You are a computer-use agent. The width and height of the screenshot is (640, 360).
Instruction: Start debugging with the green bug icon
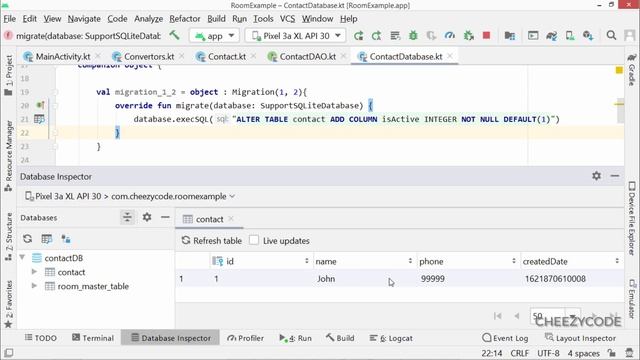click(413, 36)
